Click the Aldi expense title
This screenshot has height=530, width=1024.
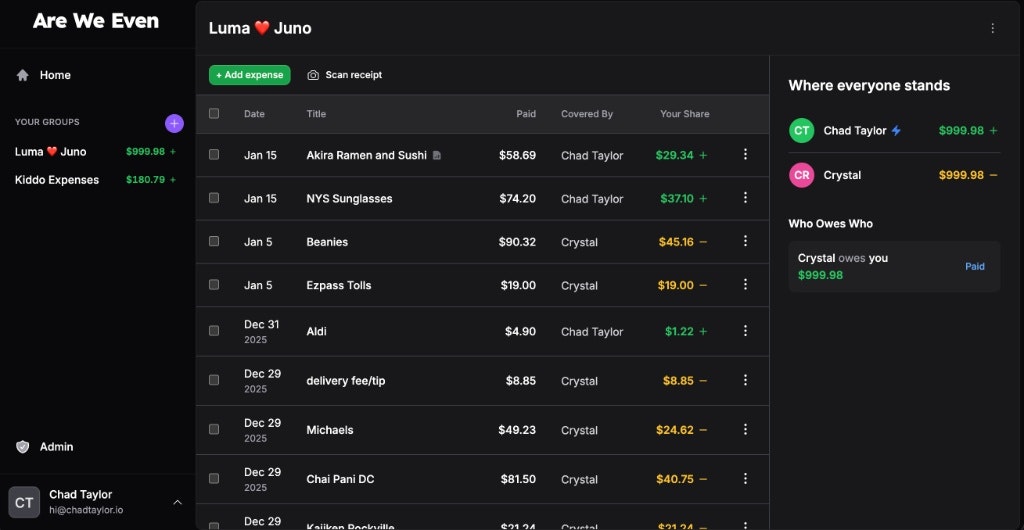[316, 332]
